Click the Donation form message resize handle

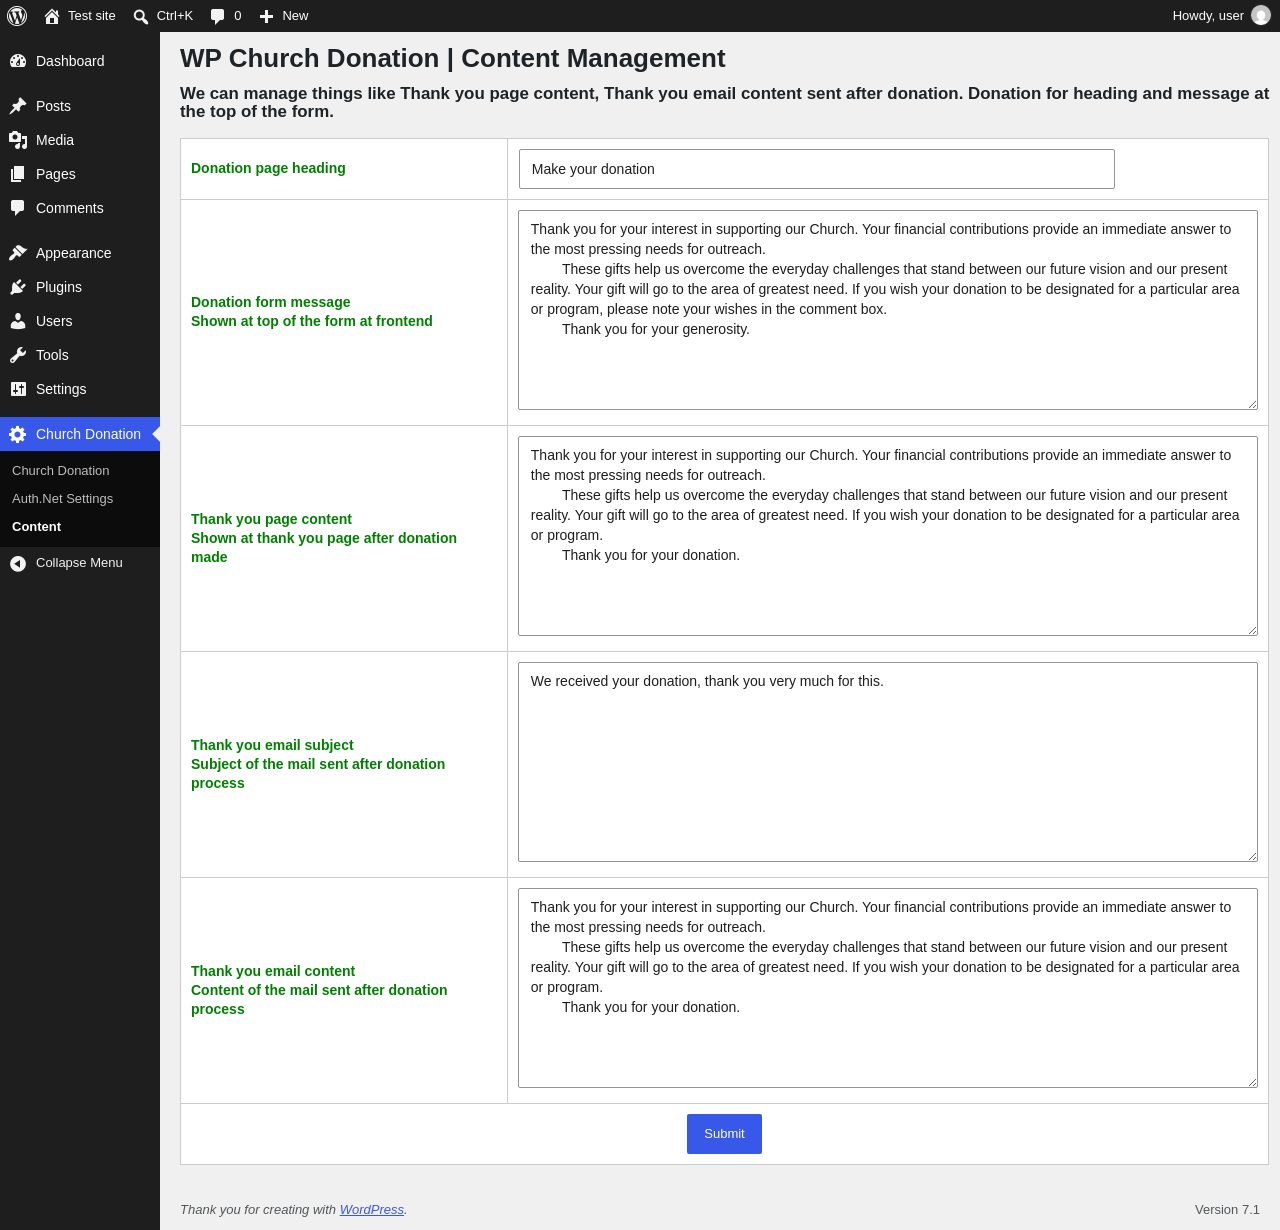tap(1252, 404)
